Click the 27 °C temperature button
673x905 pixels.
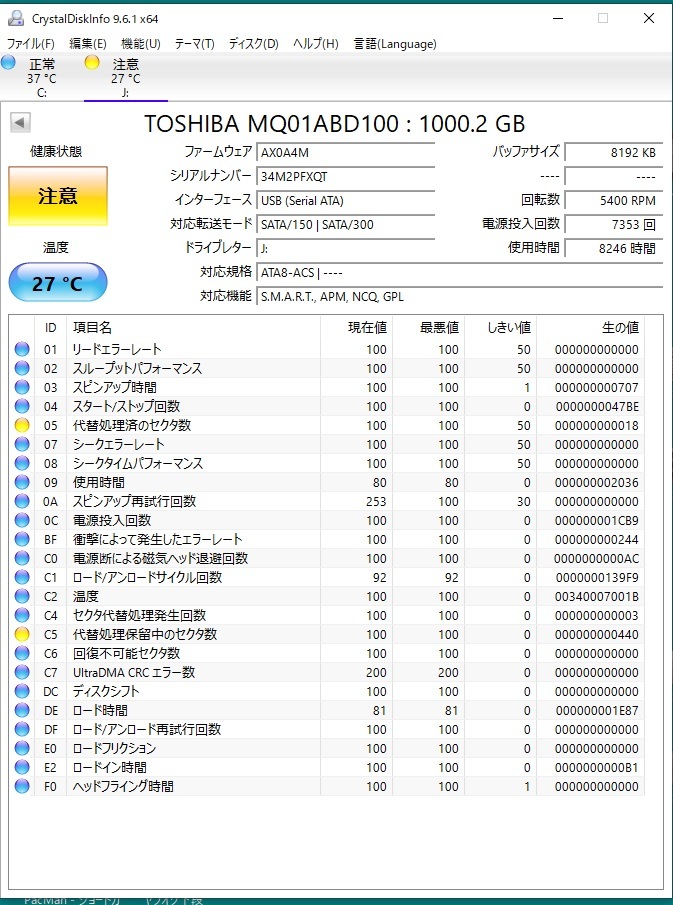58,283
